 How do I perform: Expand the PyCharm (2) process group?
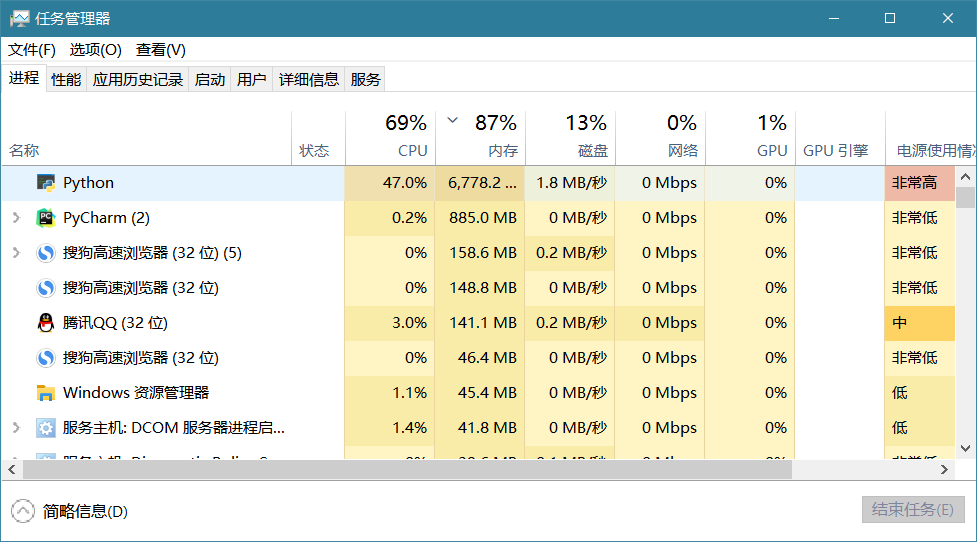(x=17, y=217)
